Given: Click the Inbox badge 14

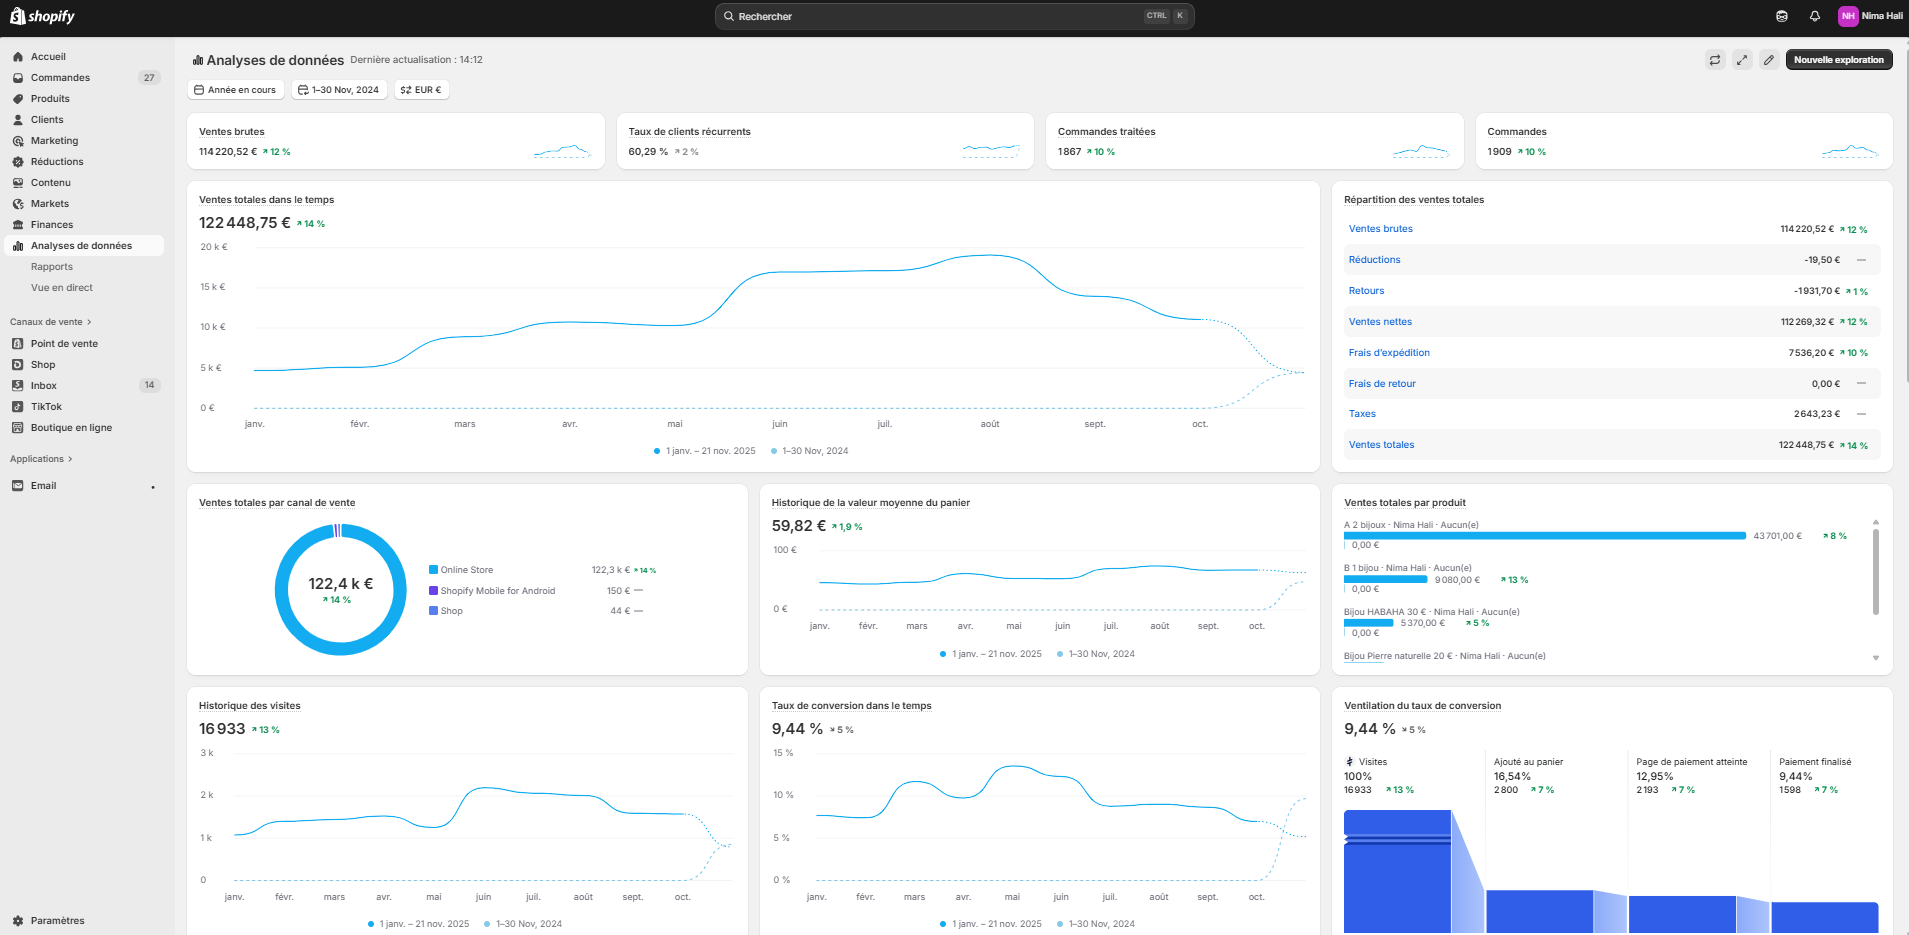Looking at the screenshot, I should click(x=150, y=386).
